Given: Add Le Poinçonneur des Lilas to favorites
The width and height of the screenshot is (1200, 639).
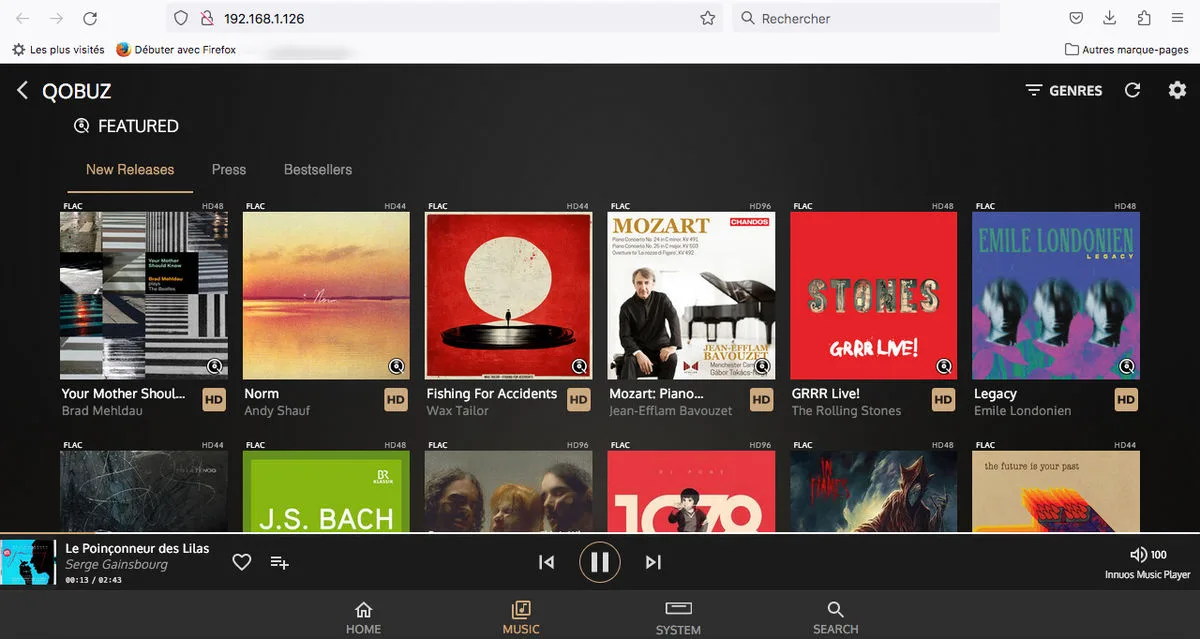Looking at the screenshot, I should point(242,562).
